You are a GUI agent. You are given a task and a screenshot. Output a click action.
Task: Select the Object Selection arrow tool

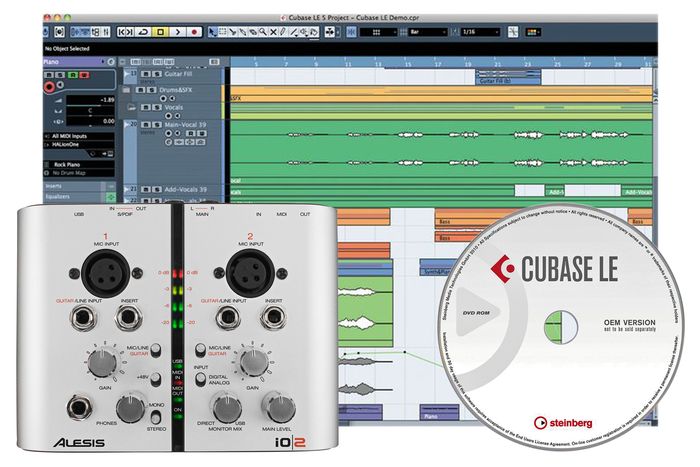point(212,32)
